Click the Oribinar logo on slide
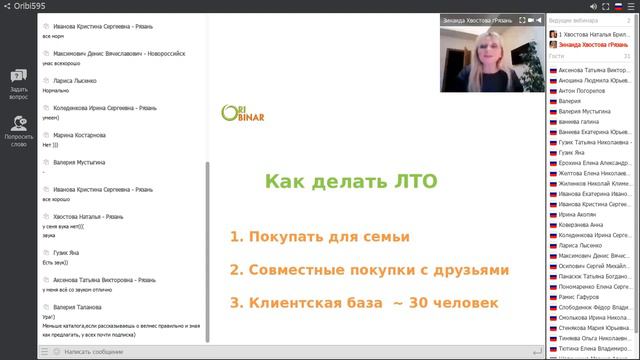This screenshot has width=640, height=360. [242, 113]
